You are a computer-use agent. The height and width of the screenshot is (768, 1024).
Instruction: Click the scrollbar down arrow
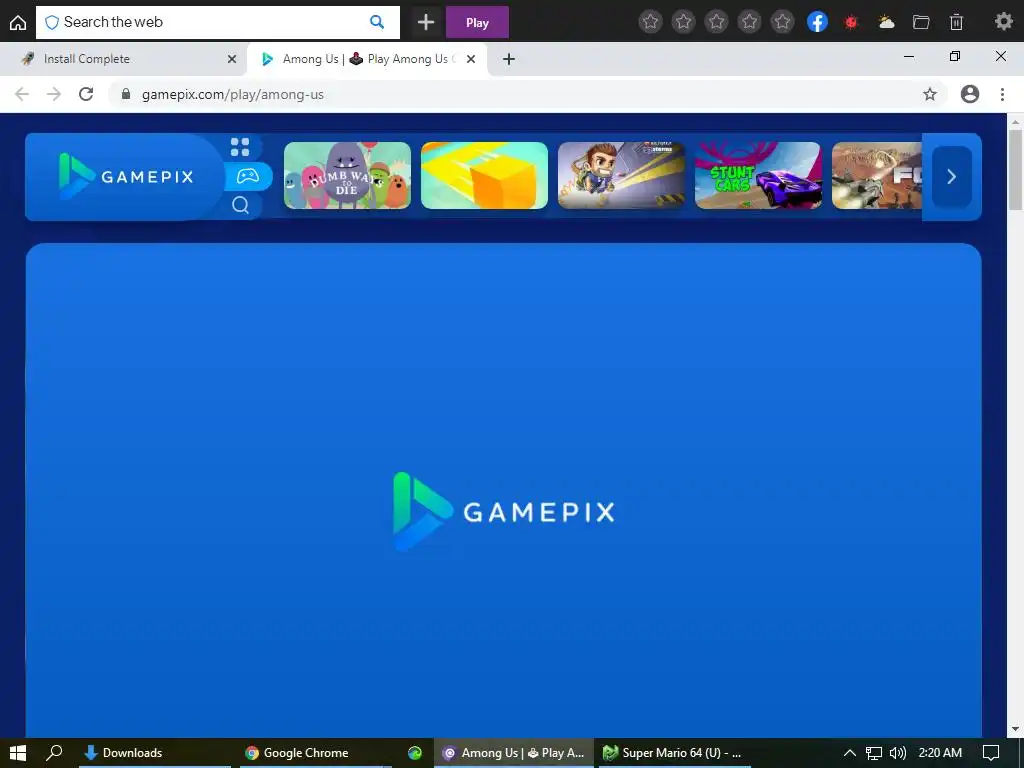1015,729
